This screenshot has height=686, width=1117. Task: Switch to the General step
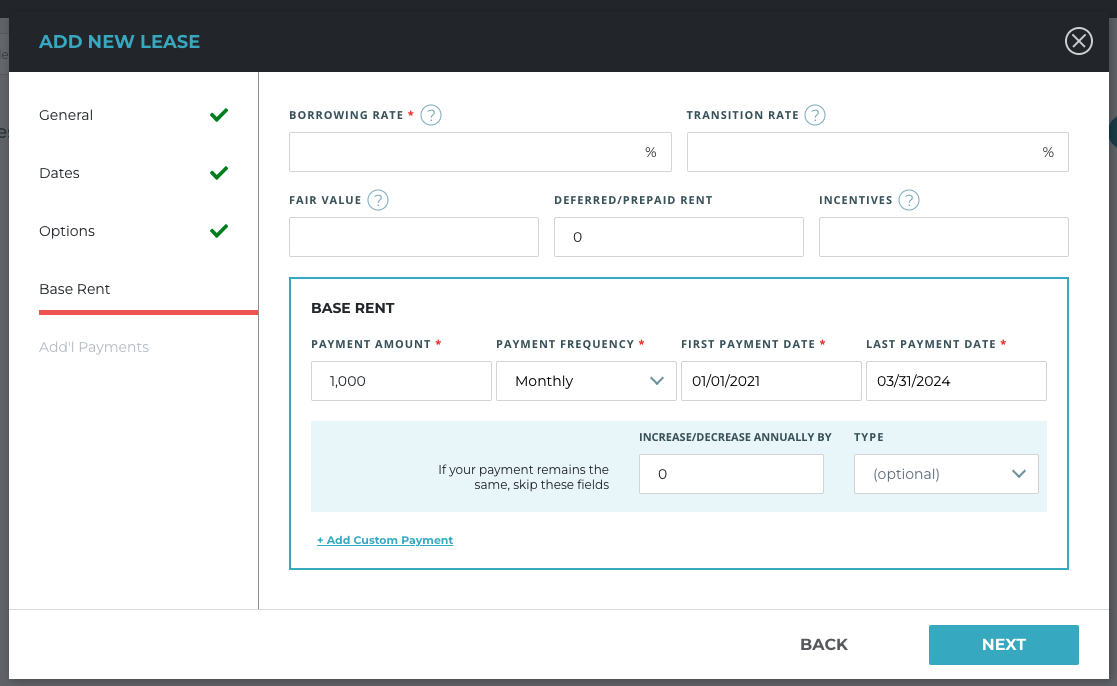click(x=66, y=115)
